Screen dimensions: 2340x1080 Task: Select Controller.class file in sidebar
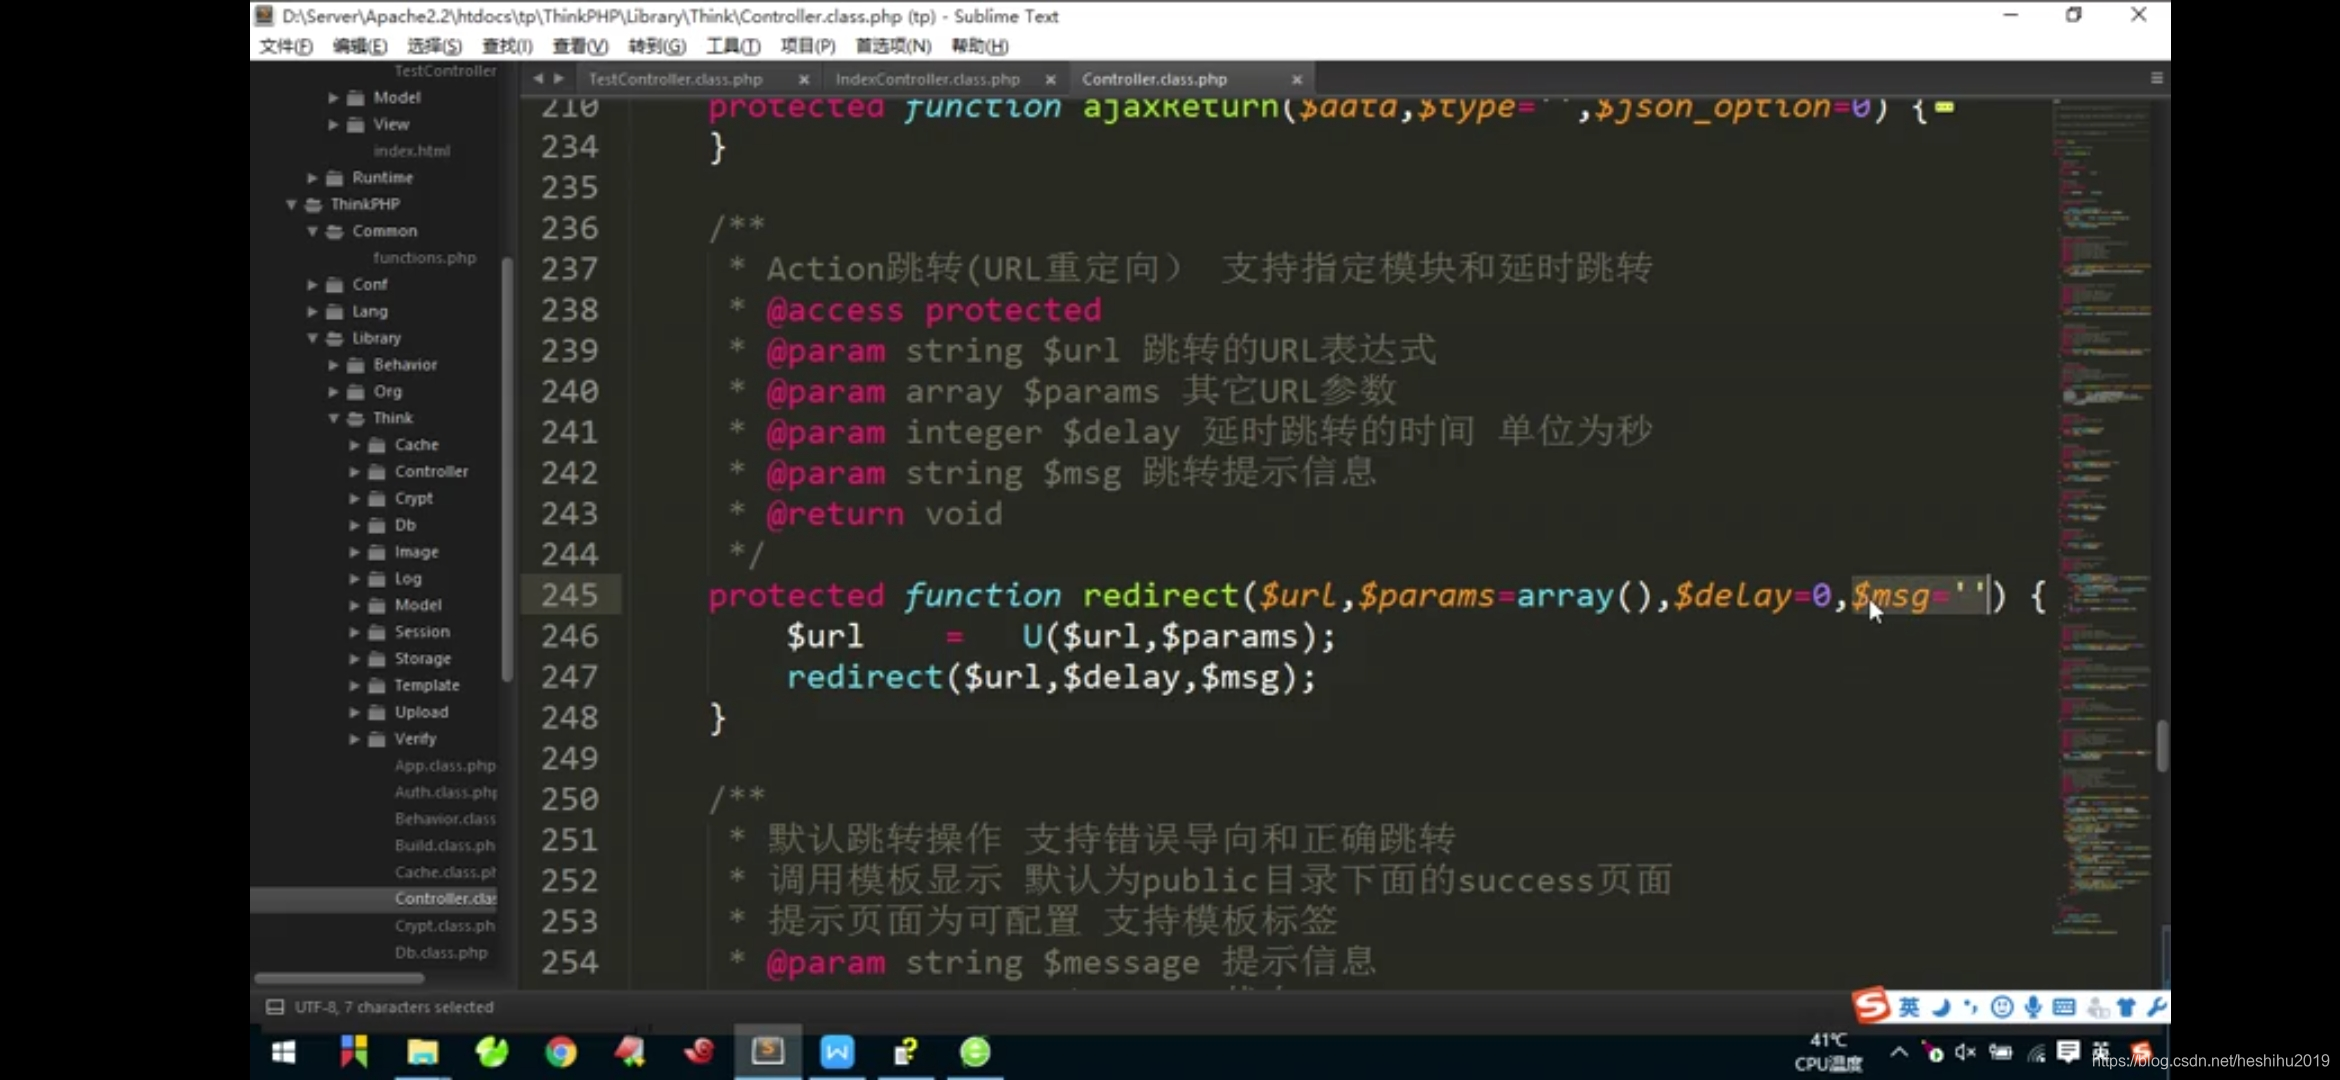pyautogui.click(x=445, y=898)
